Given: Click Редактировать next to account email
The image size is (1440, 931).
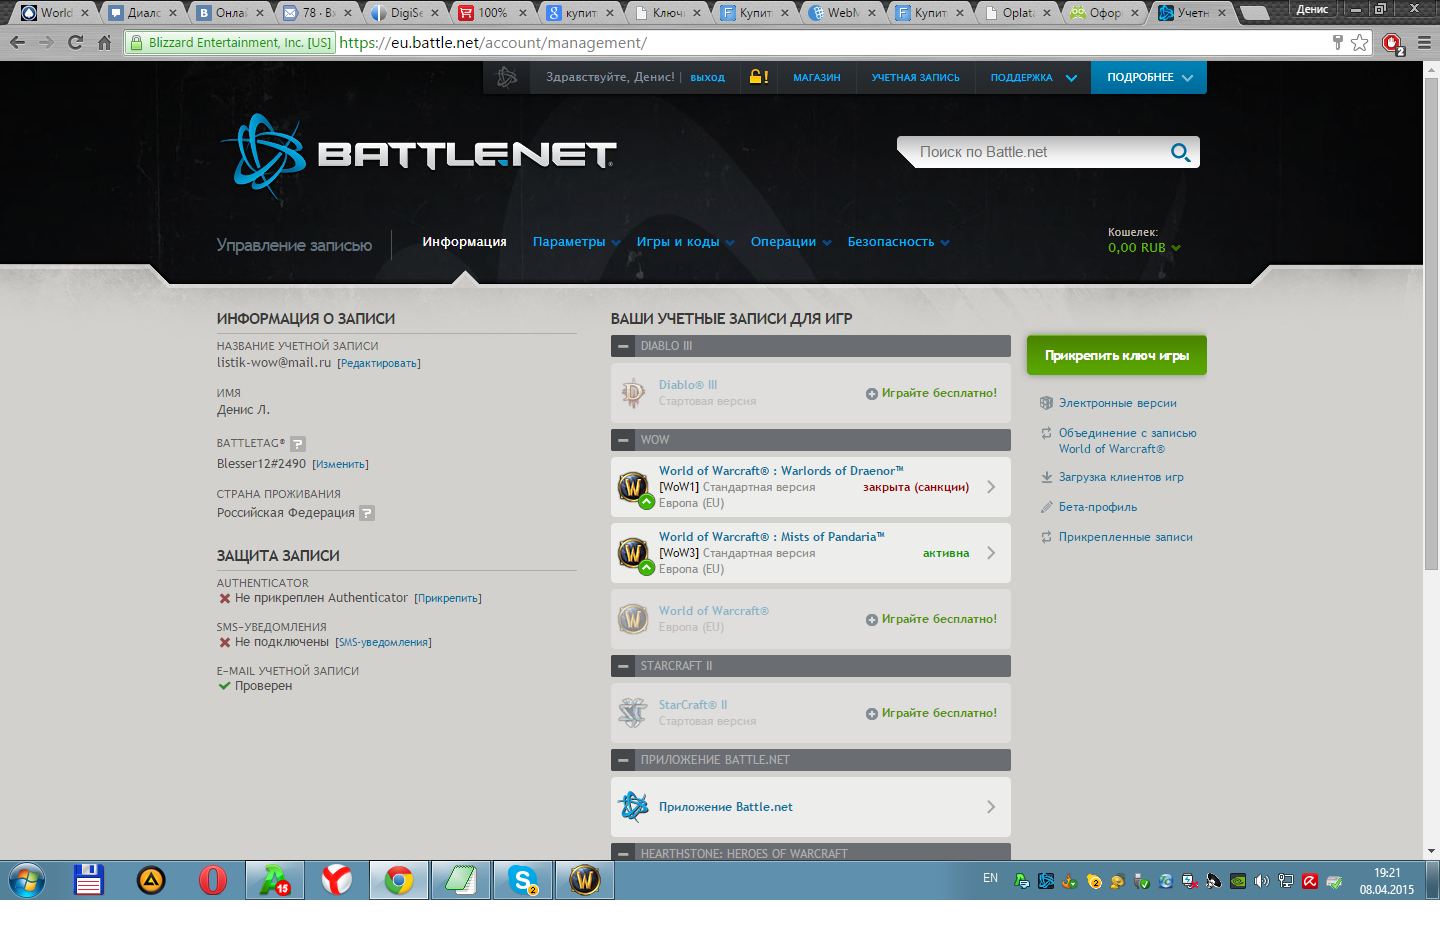Looking at the screenshot, I should [x=379, y=363].
